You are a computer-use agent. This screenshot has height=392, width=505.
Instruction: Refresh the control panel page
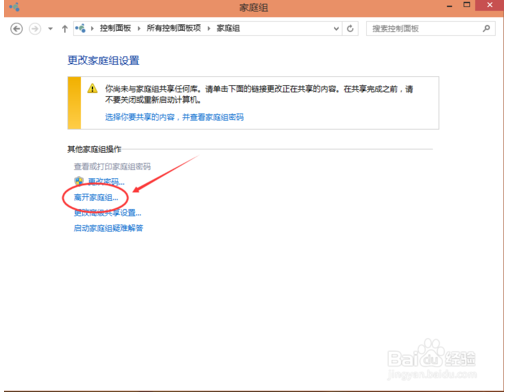coord(350,29)
